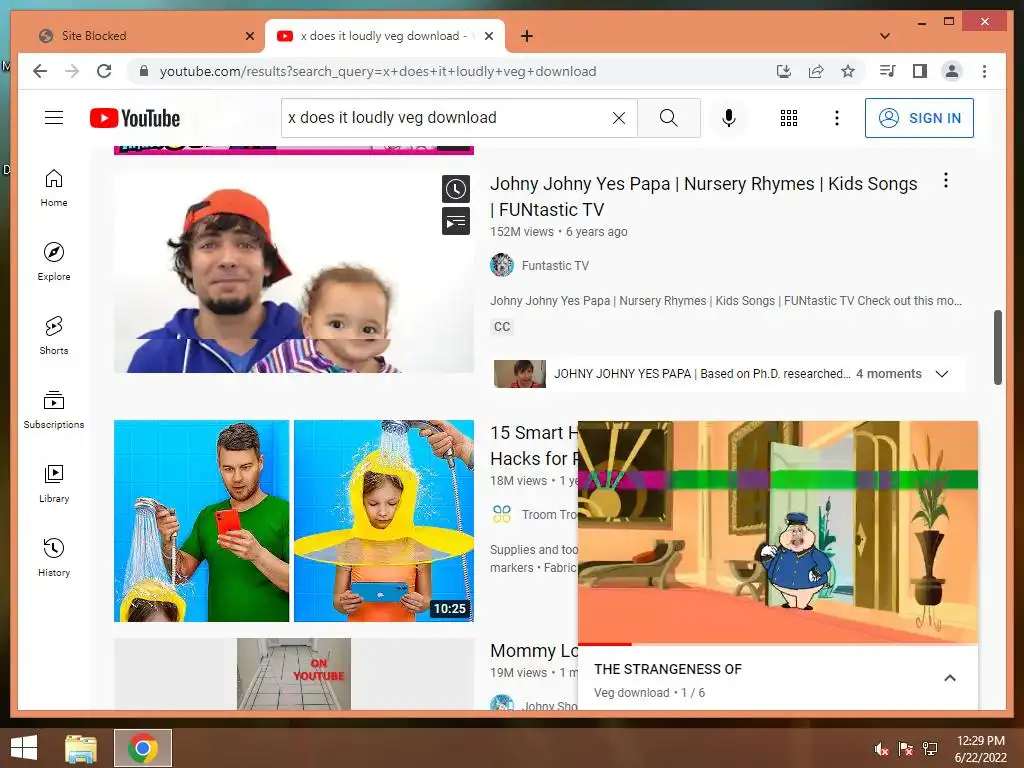Visit the Funtastic TV channel

[x=555, y=266]
